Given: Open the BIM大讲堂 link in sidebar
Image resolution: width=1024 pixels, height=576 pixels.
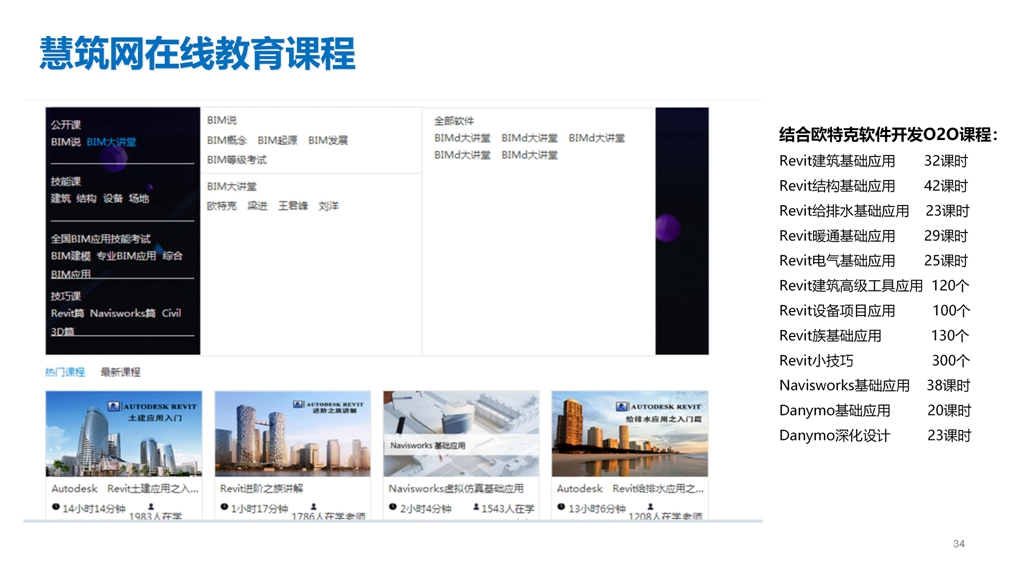Looking at the screenshot, I should (111, 142).
